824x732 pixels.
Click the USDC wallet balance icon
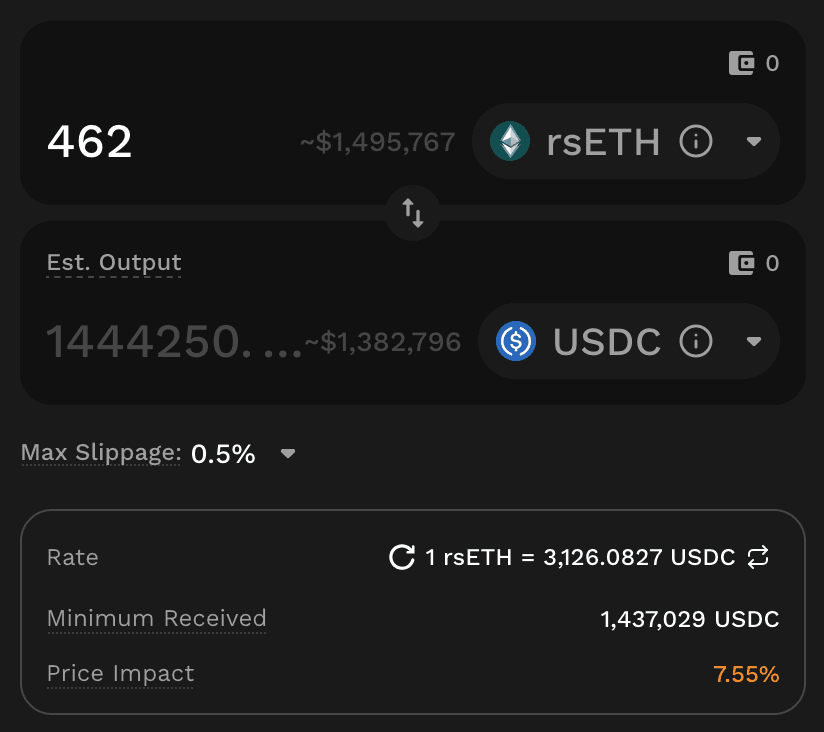coord(742,264)
